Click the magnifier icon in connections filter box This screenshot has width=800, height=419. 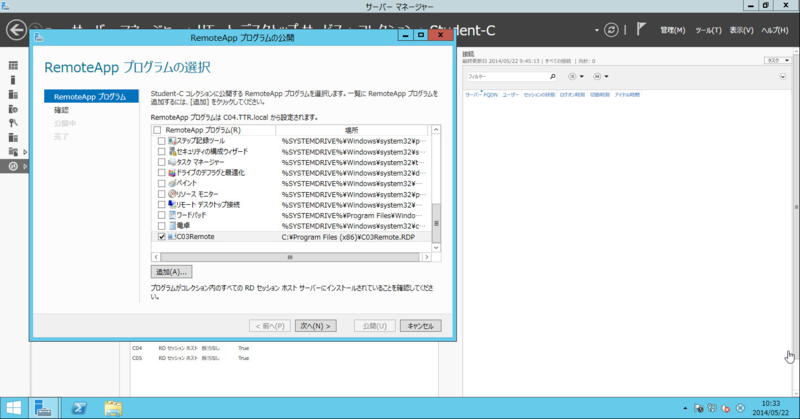[x=552, y=77]
